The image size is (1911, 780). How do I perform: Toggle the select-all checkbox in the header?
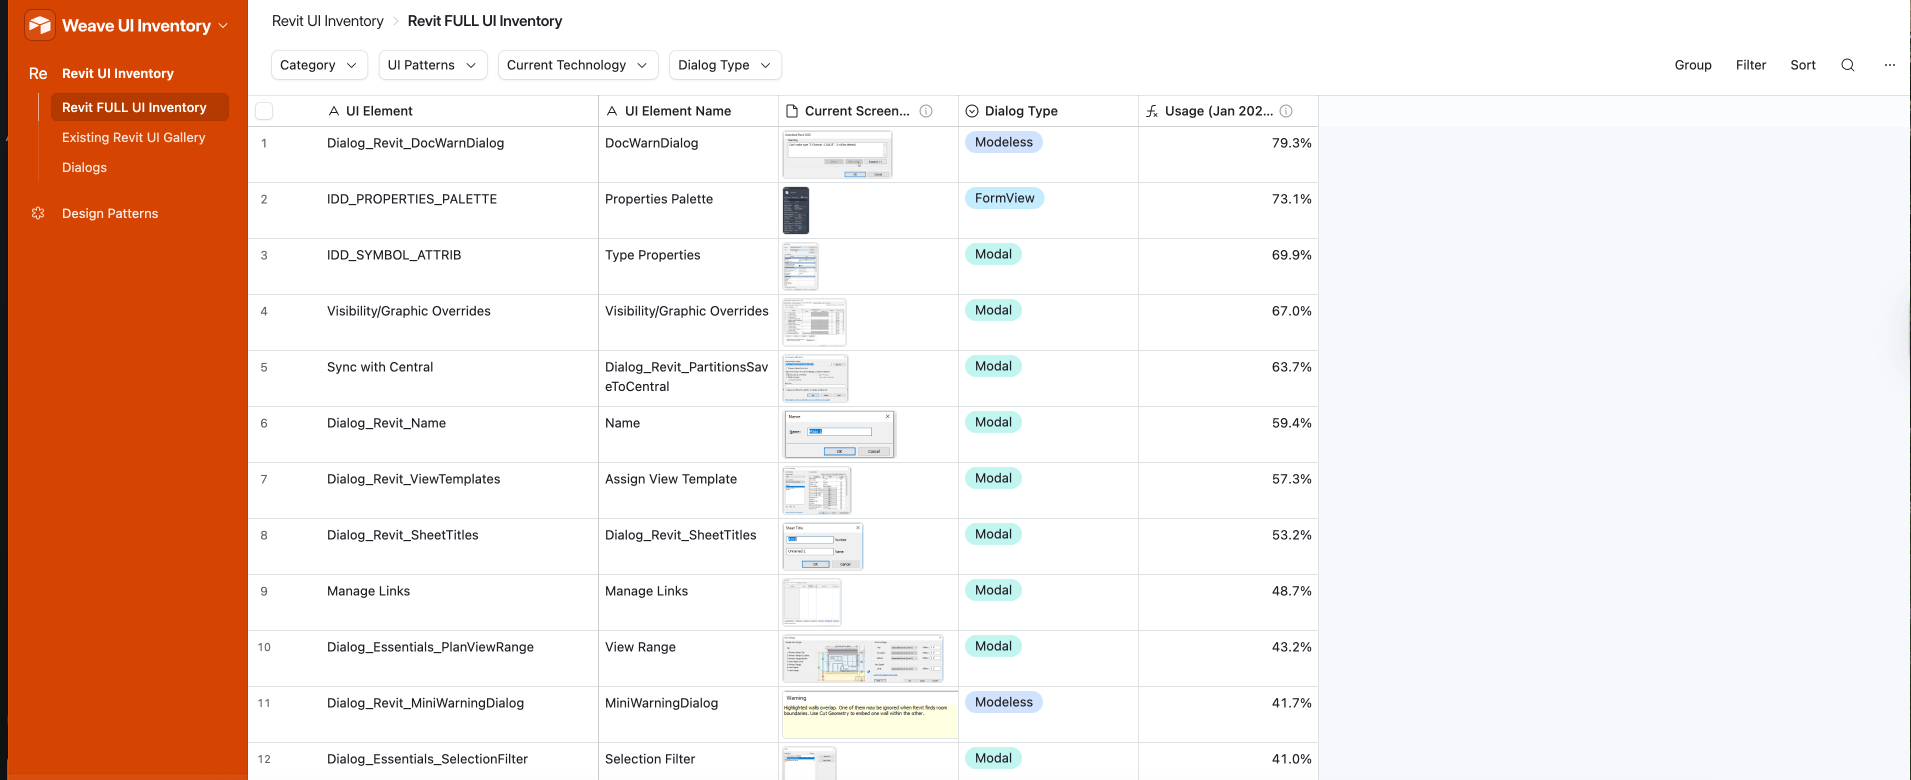[264, 111]
